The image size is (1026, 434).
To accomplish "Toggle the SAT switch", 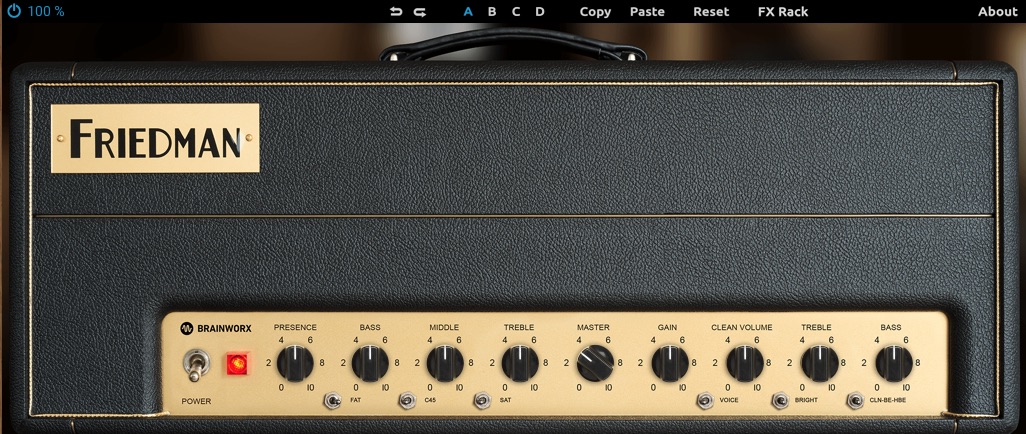I will tap(482, 400).
